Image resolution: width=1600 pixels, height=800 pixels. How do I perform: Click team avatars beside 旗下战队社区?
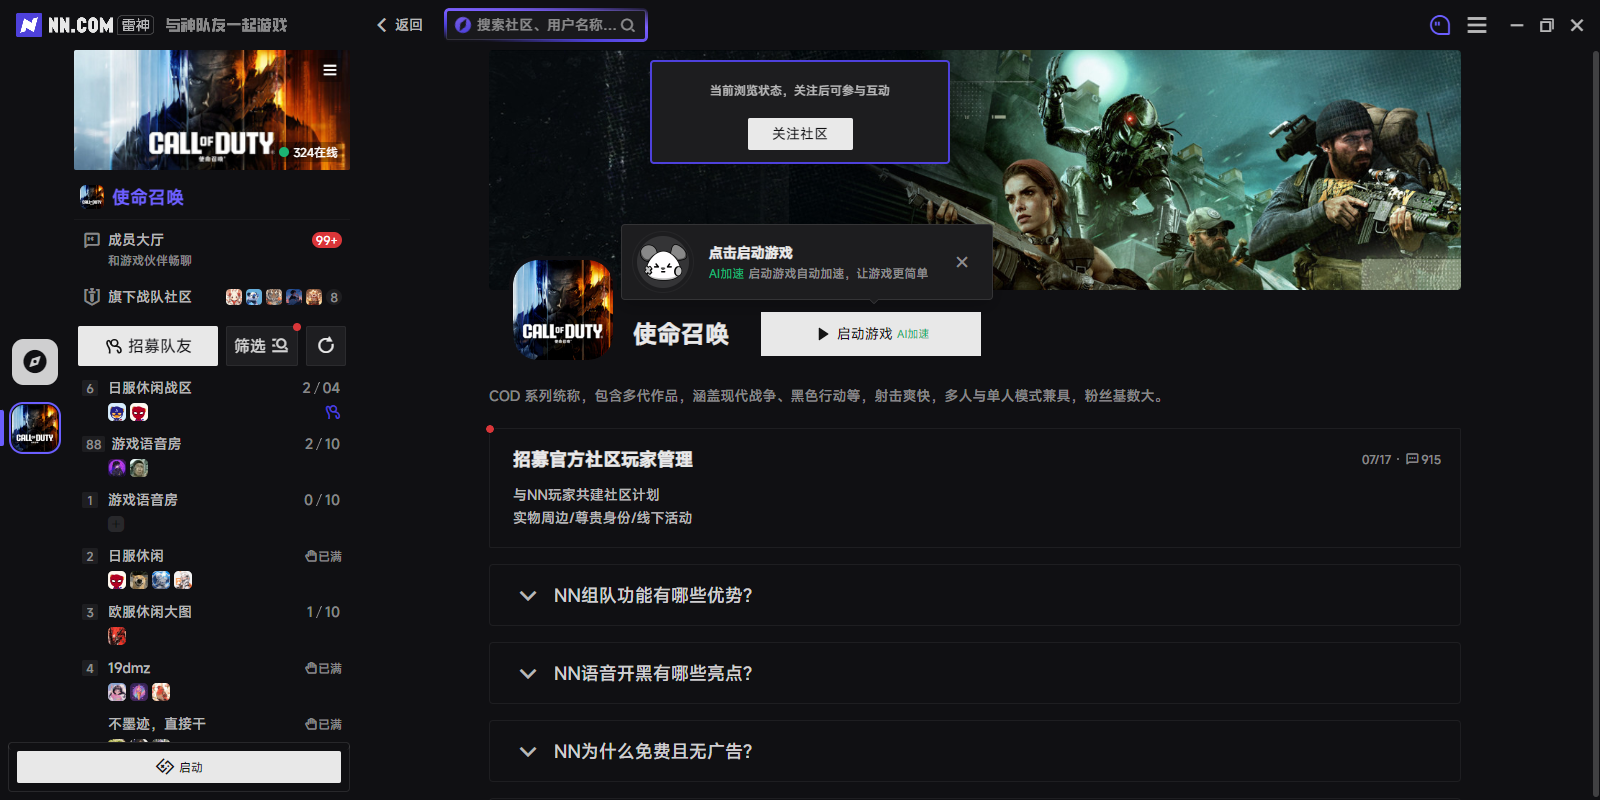coord(274,297)
